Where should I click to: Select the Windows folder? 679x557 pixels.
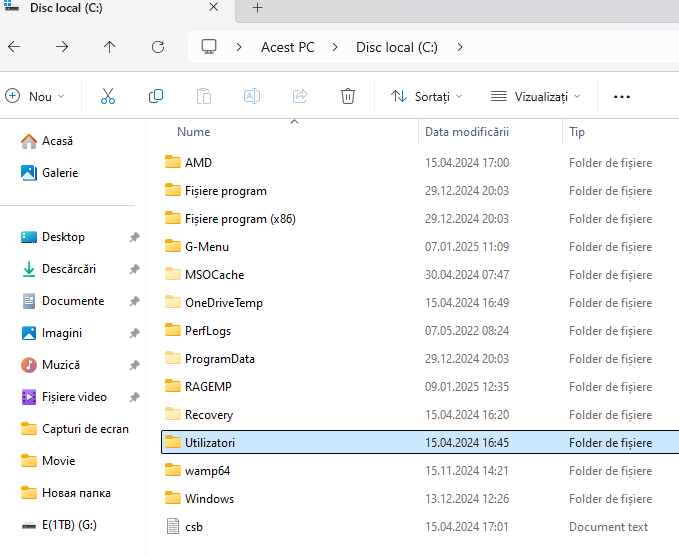tap(209, 499)
